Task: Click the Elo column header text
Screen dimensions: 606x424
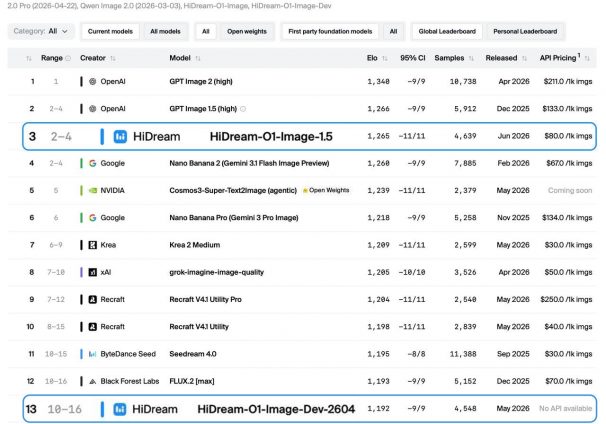Action: click(x=372, y=58)
